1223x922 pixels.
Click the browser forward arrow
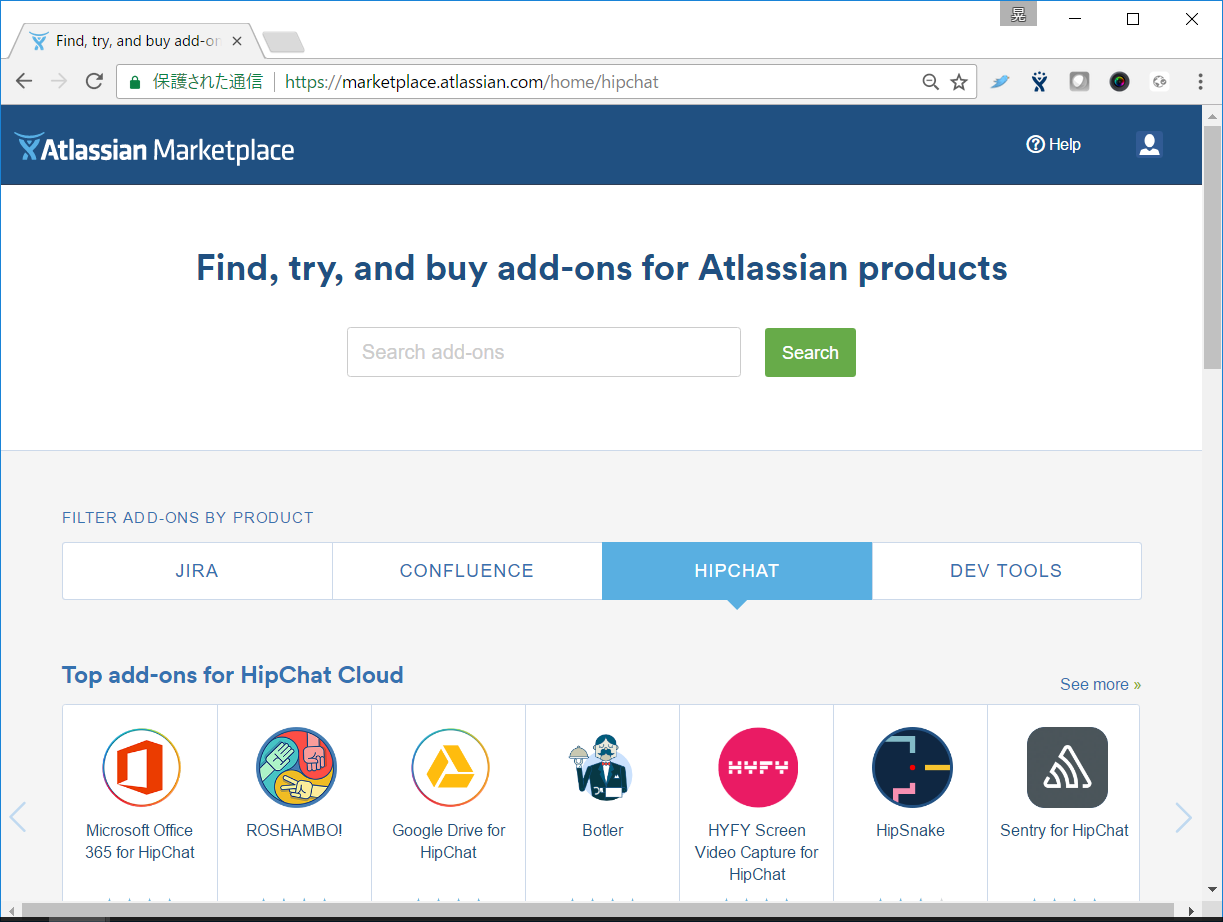point(59,82)
